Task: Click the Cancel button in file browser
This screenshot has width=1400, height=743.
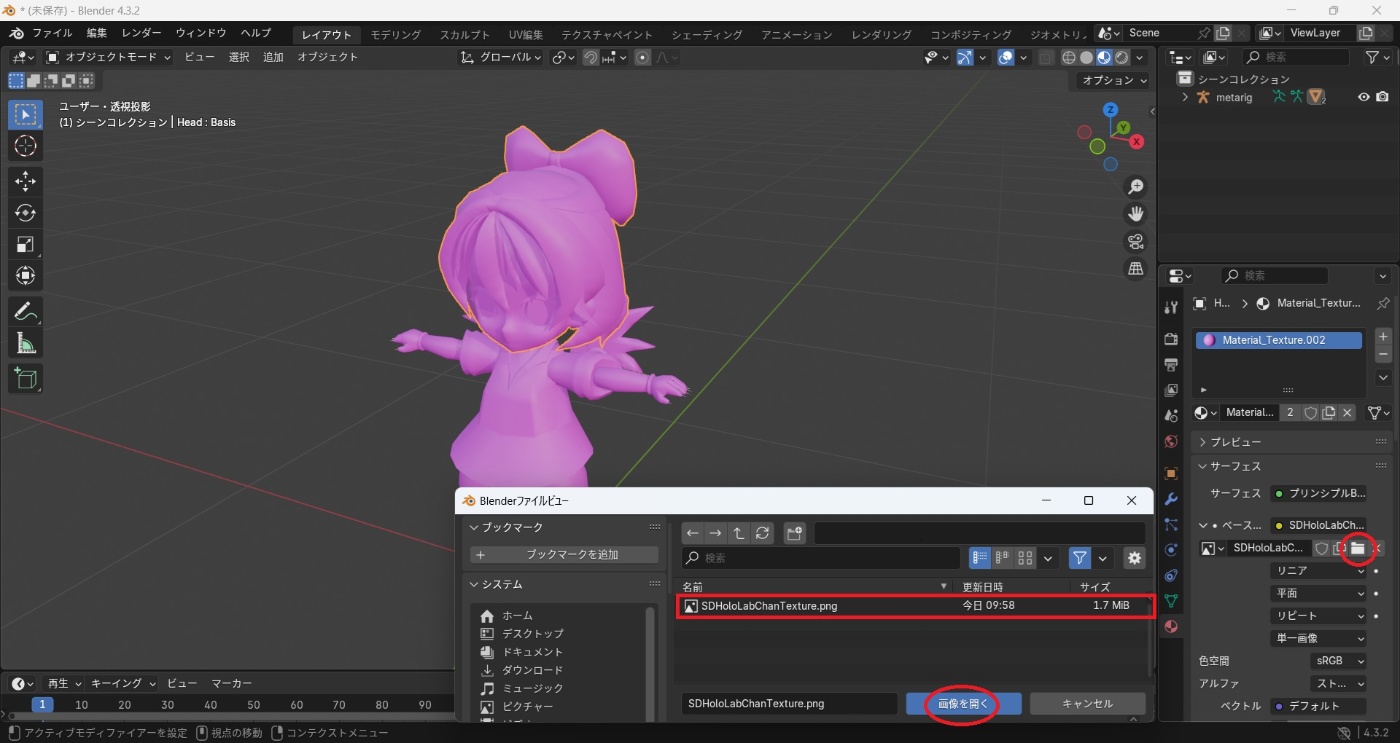Action: tap(1087, 704)
